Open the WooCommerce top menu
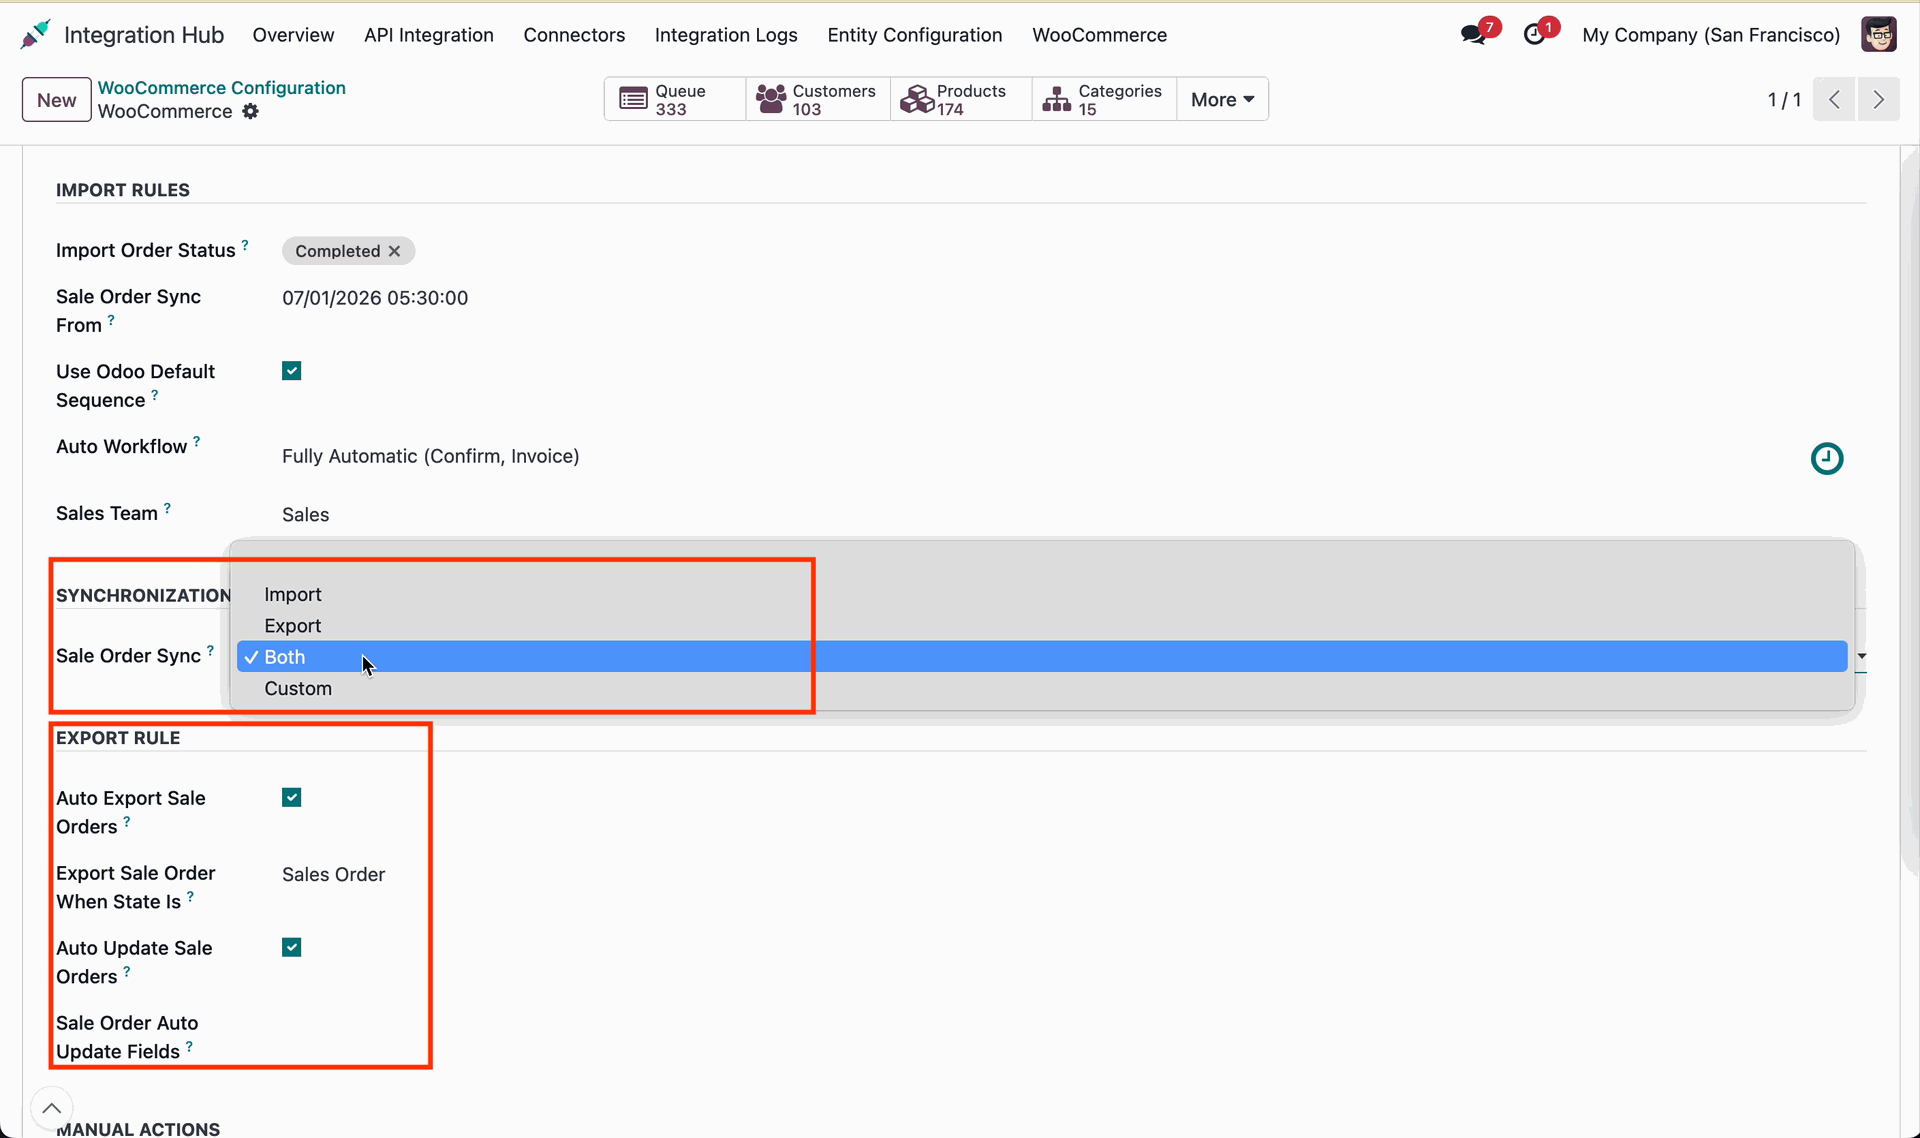The image size is (1920, 1138). pos(1099,34)
